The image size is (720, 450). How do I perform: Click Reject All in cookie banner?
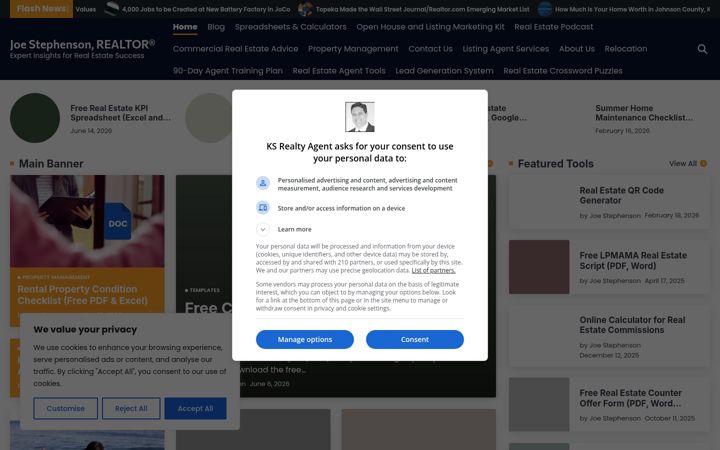[131, 408]
